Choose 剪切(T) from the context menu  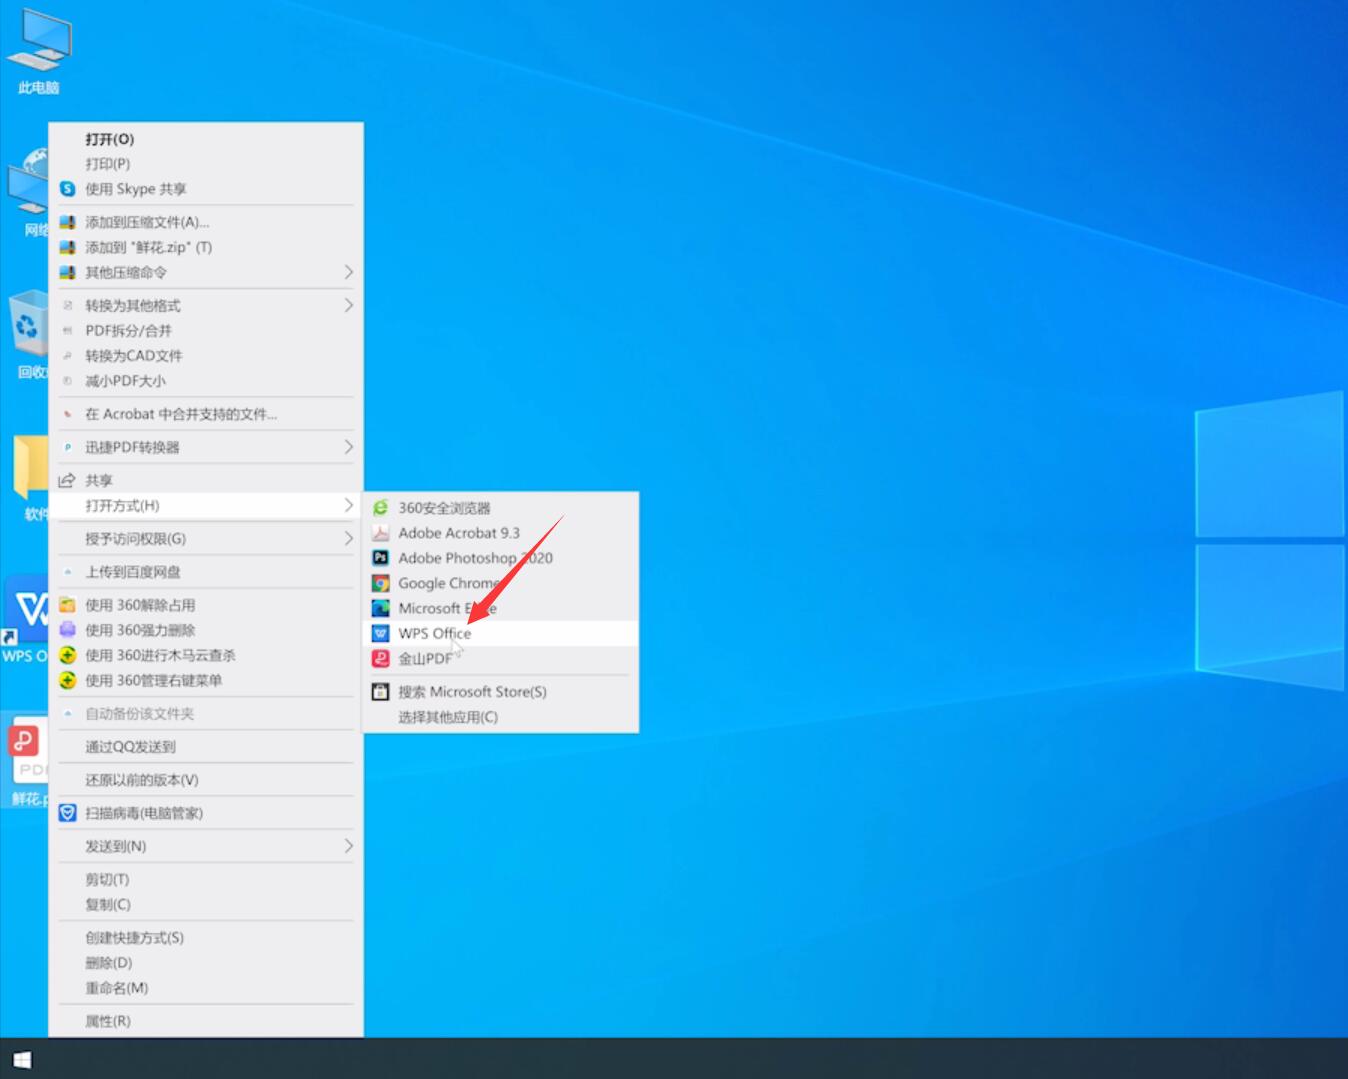pos(206,879)
